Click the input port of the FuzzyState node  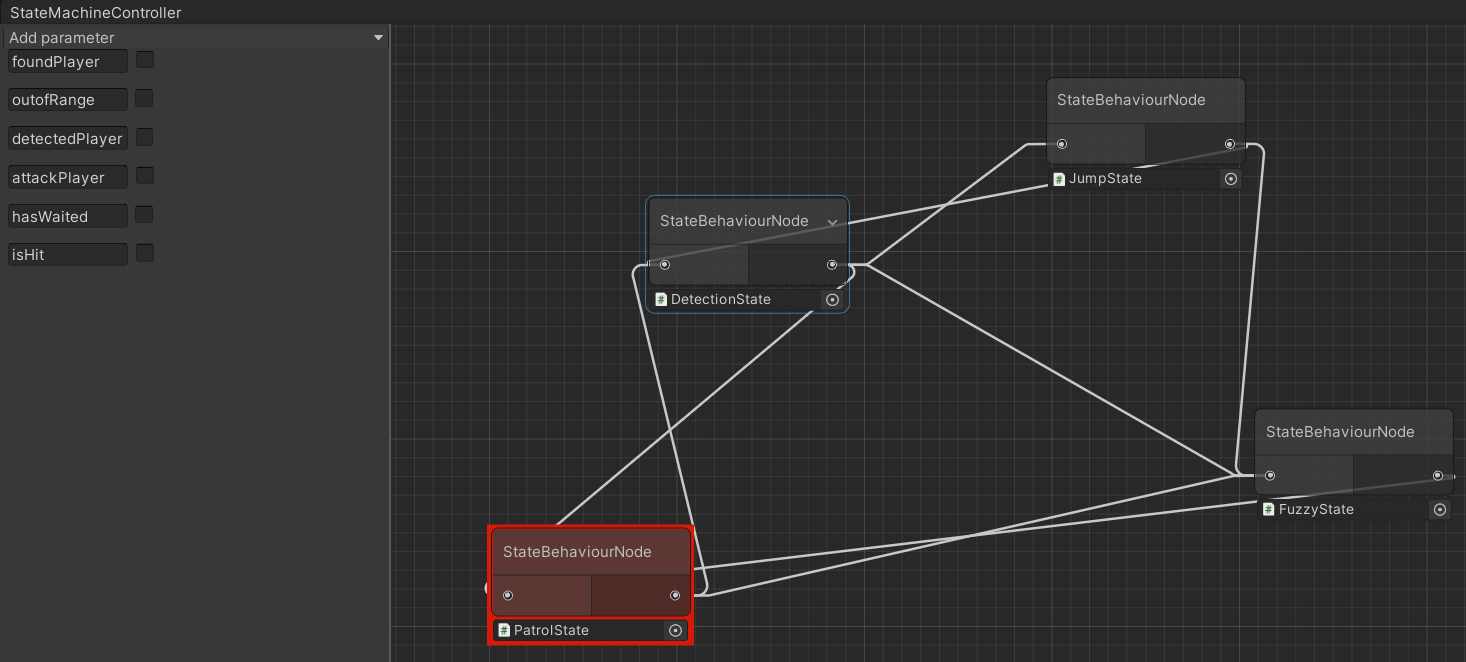tap(1270, 476)
